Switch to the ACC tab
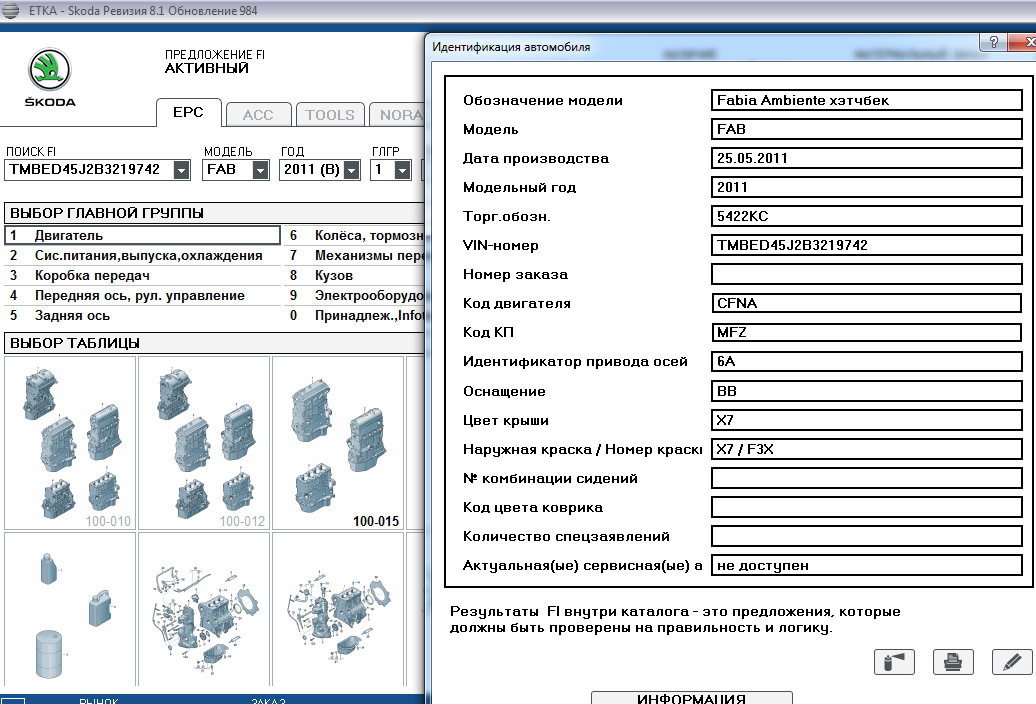Image resolution: width=1036 pixels, height=704 pixels. 258,115
